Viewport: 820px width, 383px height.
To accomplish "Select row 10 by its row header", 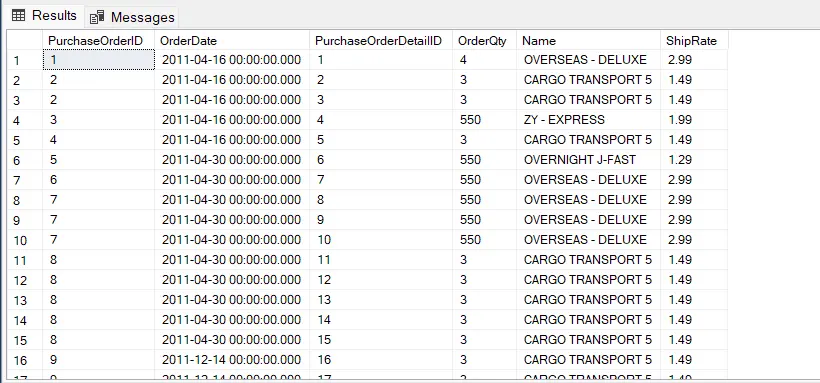I will tap(25, 240).
